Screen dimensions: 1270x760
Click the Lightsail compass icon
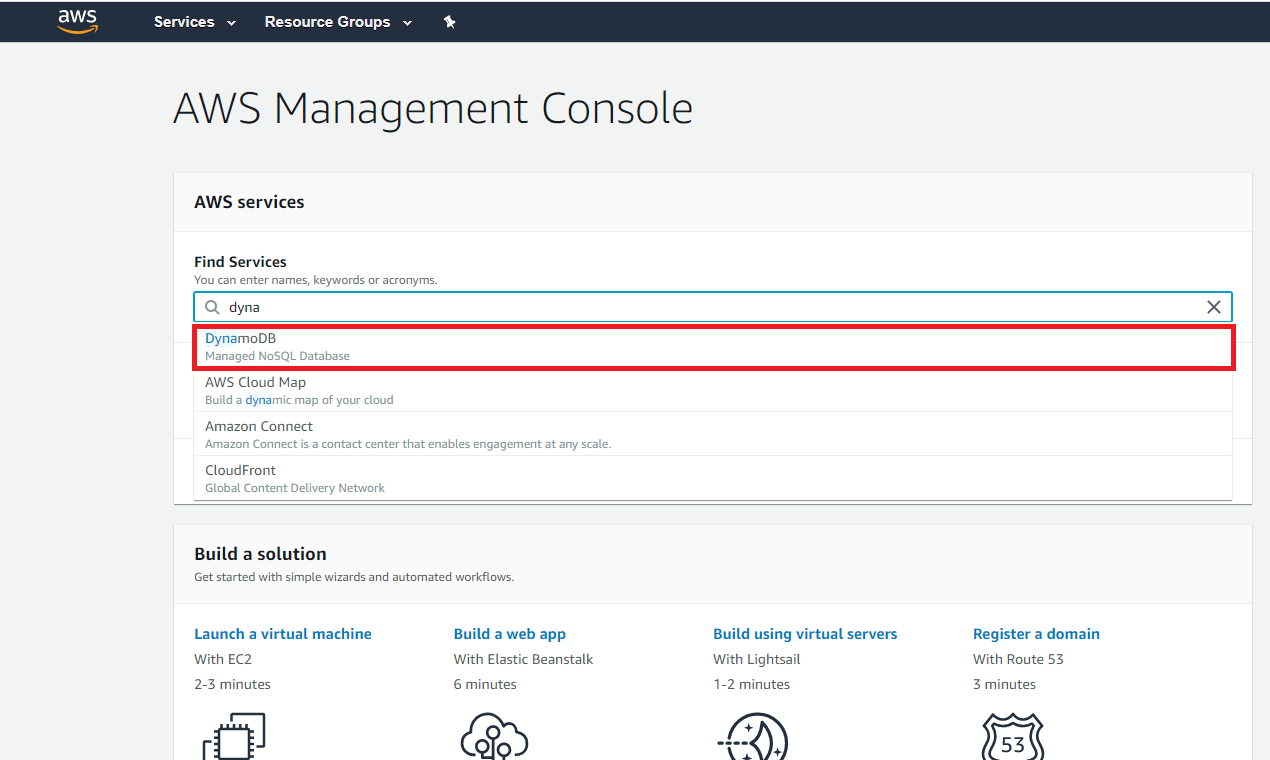tap(753, 737)
